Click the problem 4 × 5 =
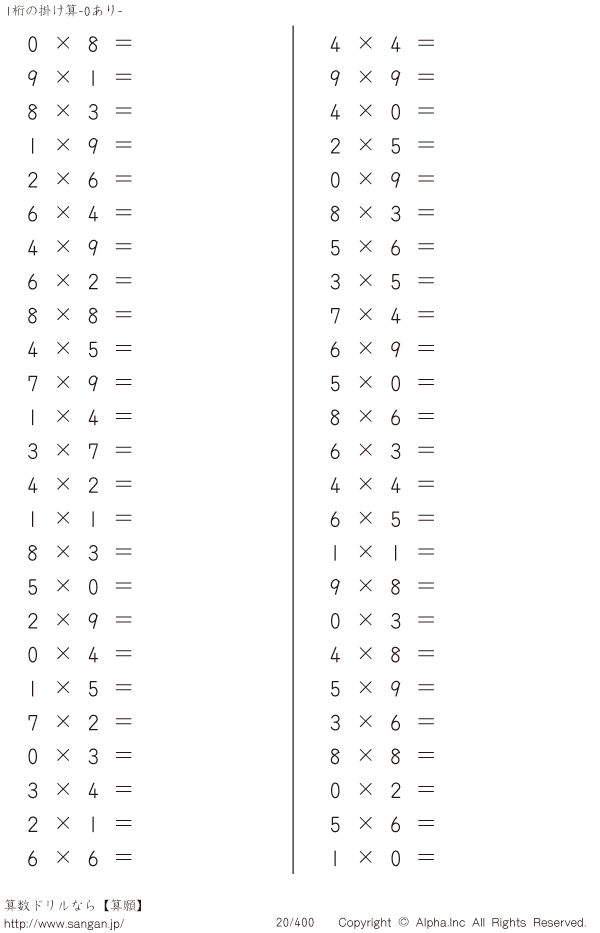Image resolution: width=600 pixels, height=933 pixels. coord(80,349)
